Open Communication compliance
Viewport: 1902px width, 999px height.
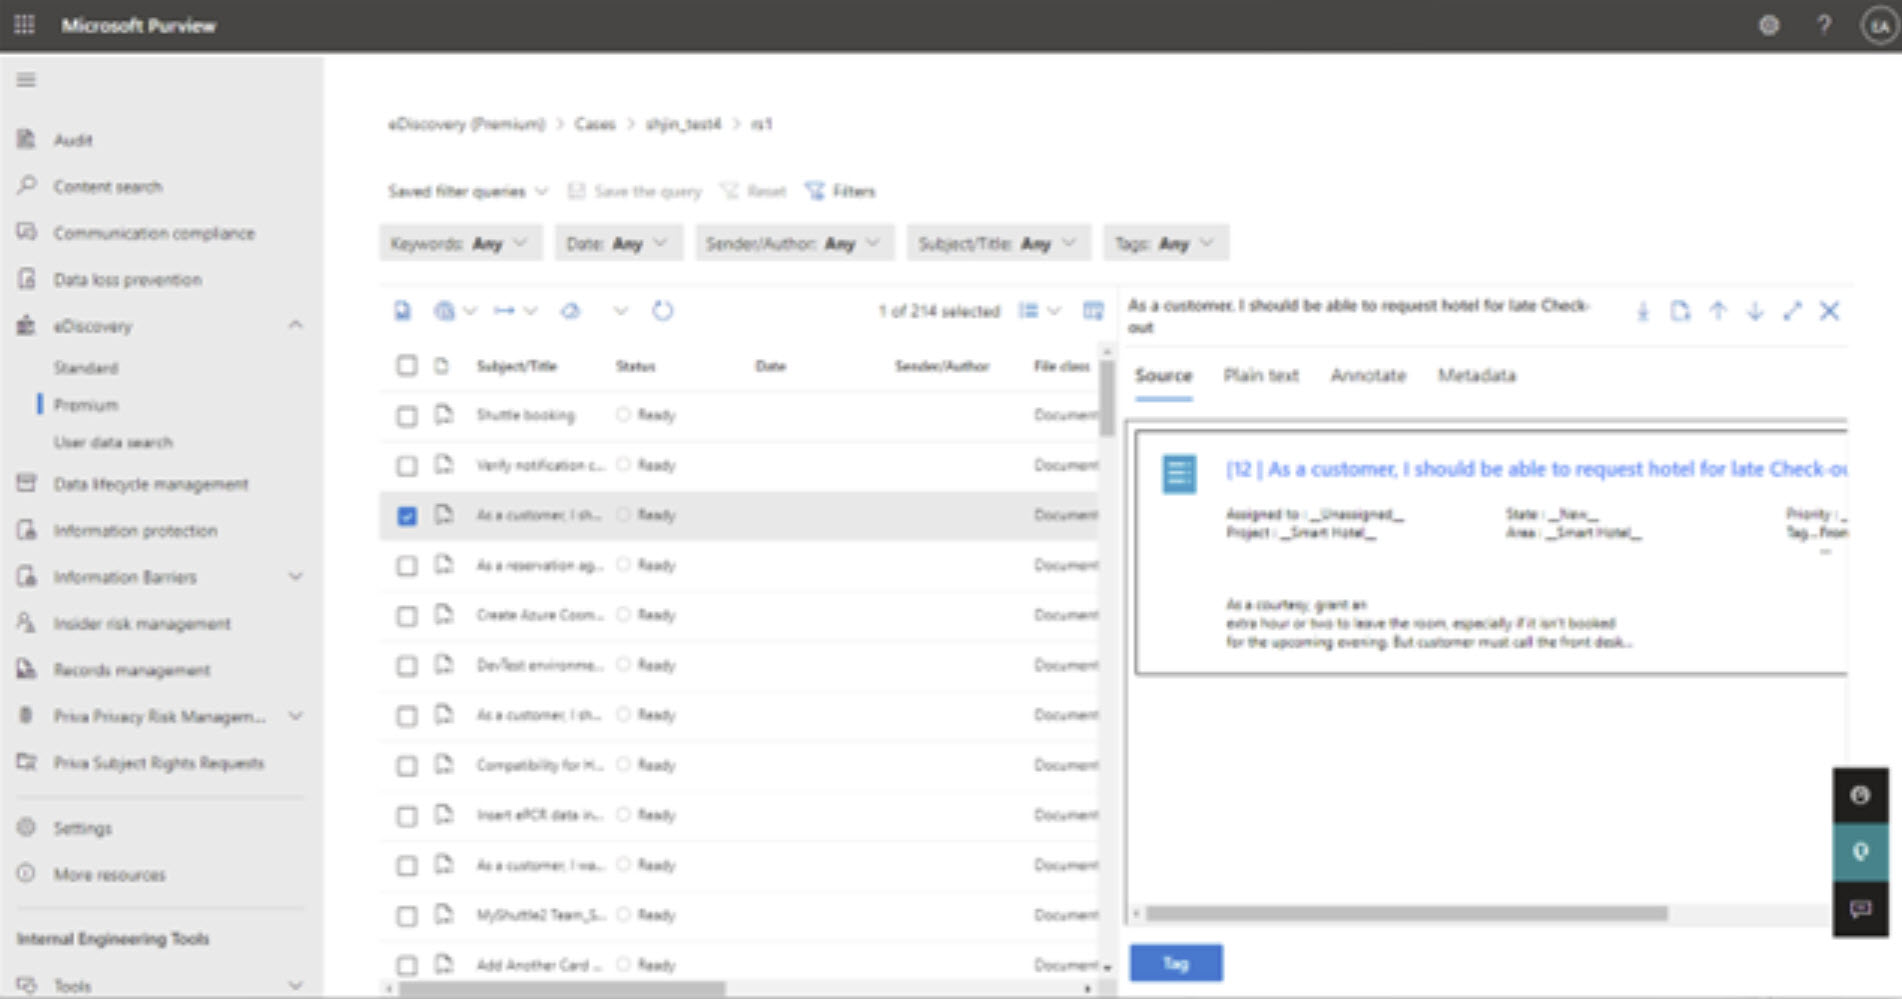tap(154, 233)
